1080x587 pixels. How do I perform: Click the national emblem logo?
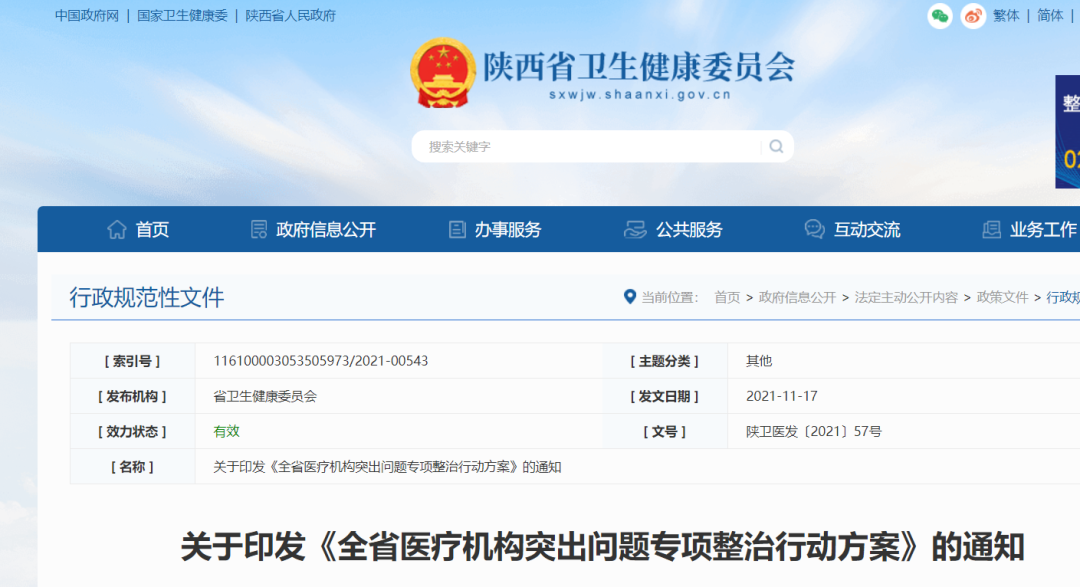(x=443, y=72)
